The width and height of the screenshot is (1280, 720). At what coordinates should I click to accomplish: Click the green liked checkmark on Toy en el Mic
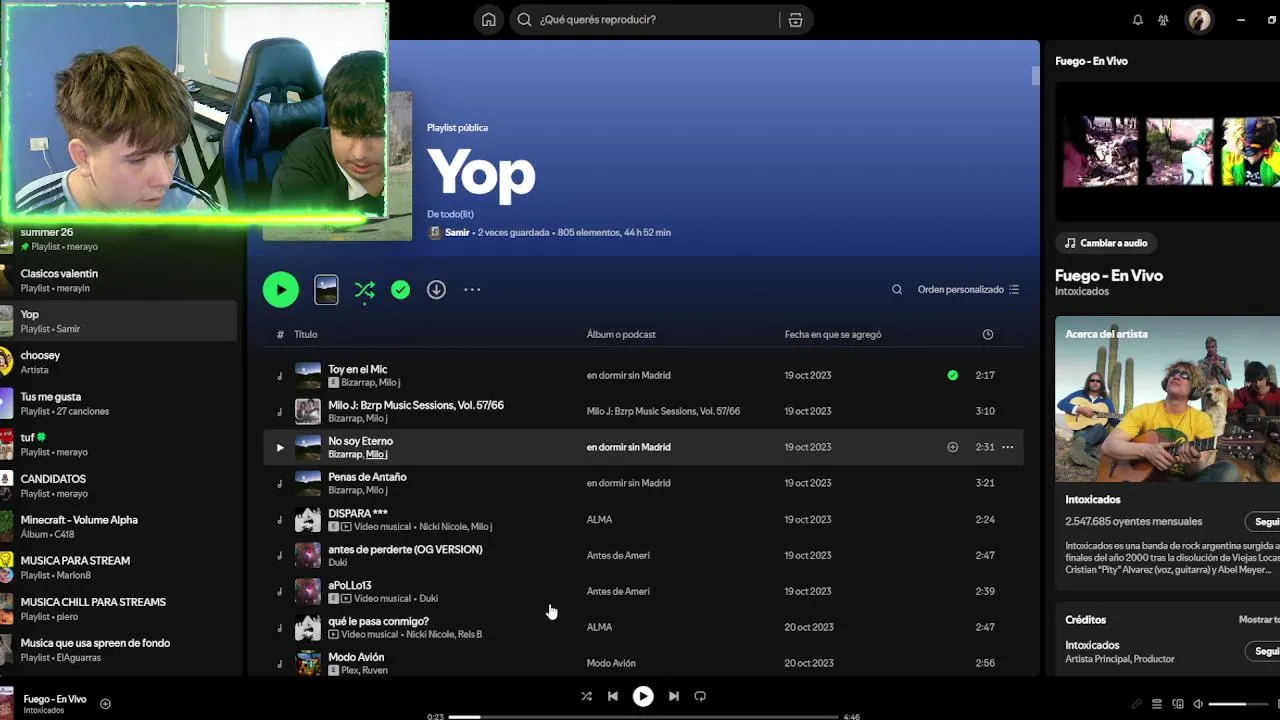coord(953,376)
